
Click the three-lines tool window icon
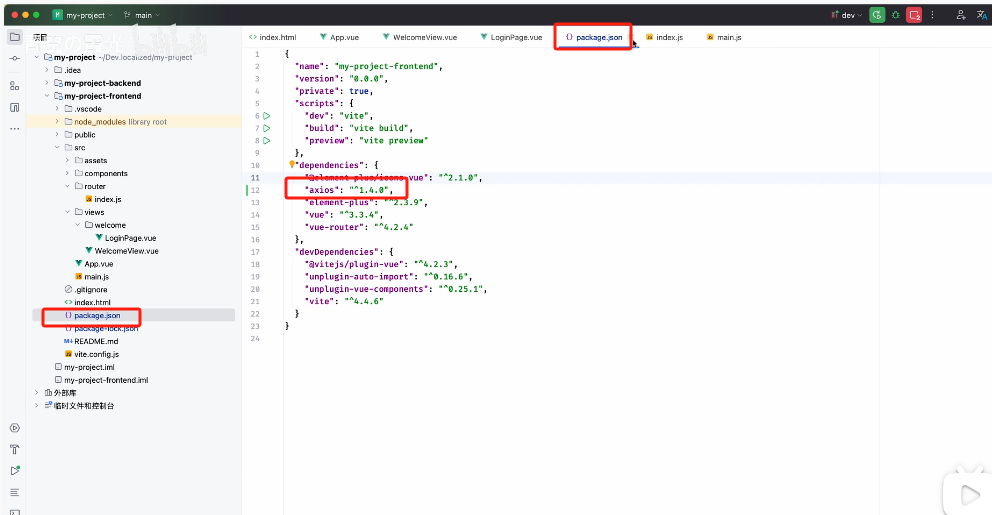[15, 492]
